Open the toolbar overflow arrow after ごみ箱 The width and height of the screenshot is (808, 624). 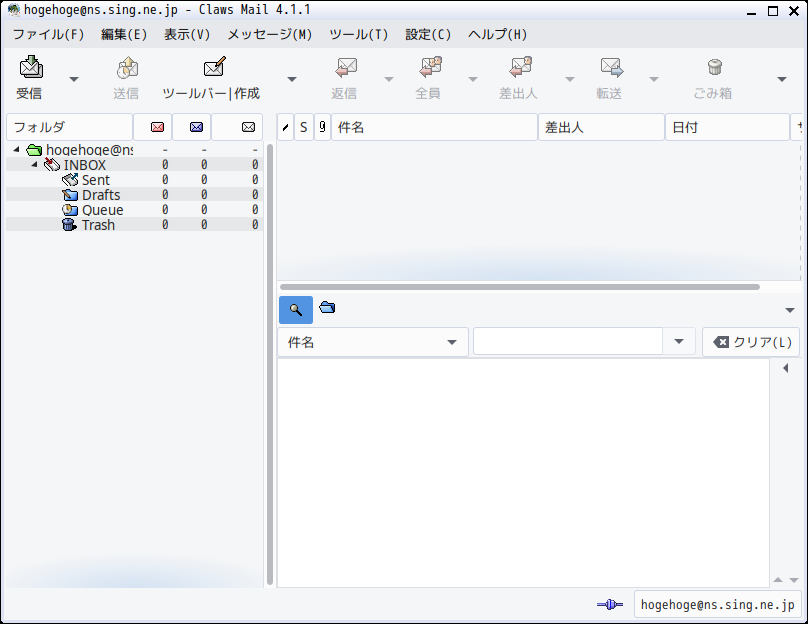click(x=782, y=79)
